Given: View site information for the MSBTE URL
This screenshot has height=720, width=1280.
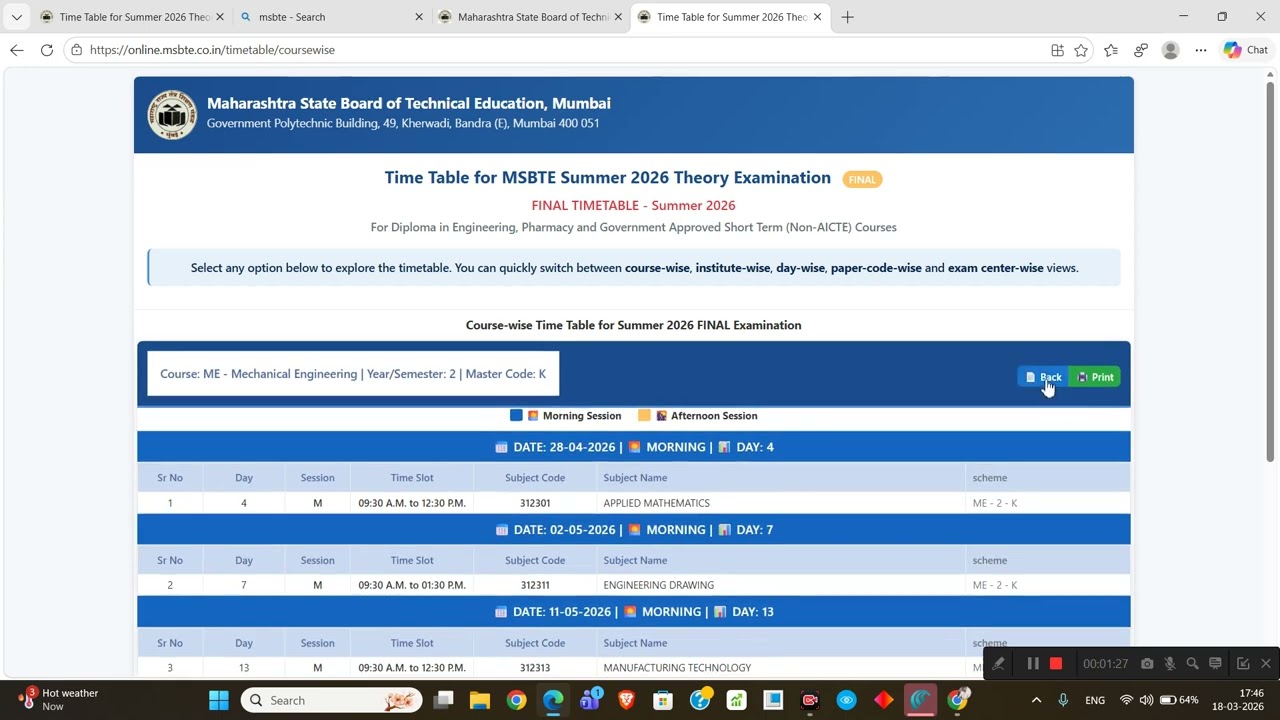Looking at the screenshot, I should [76, 50].
